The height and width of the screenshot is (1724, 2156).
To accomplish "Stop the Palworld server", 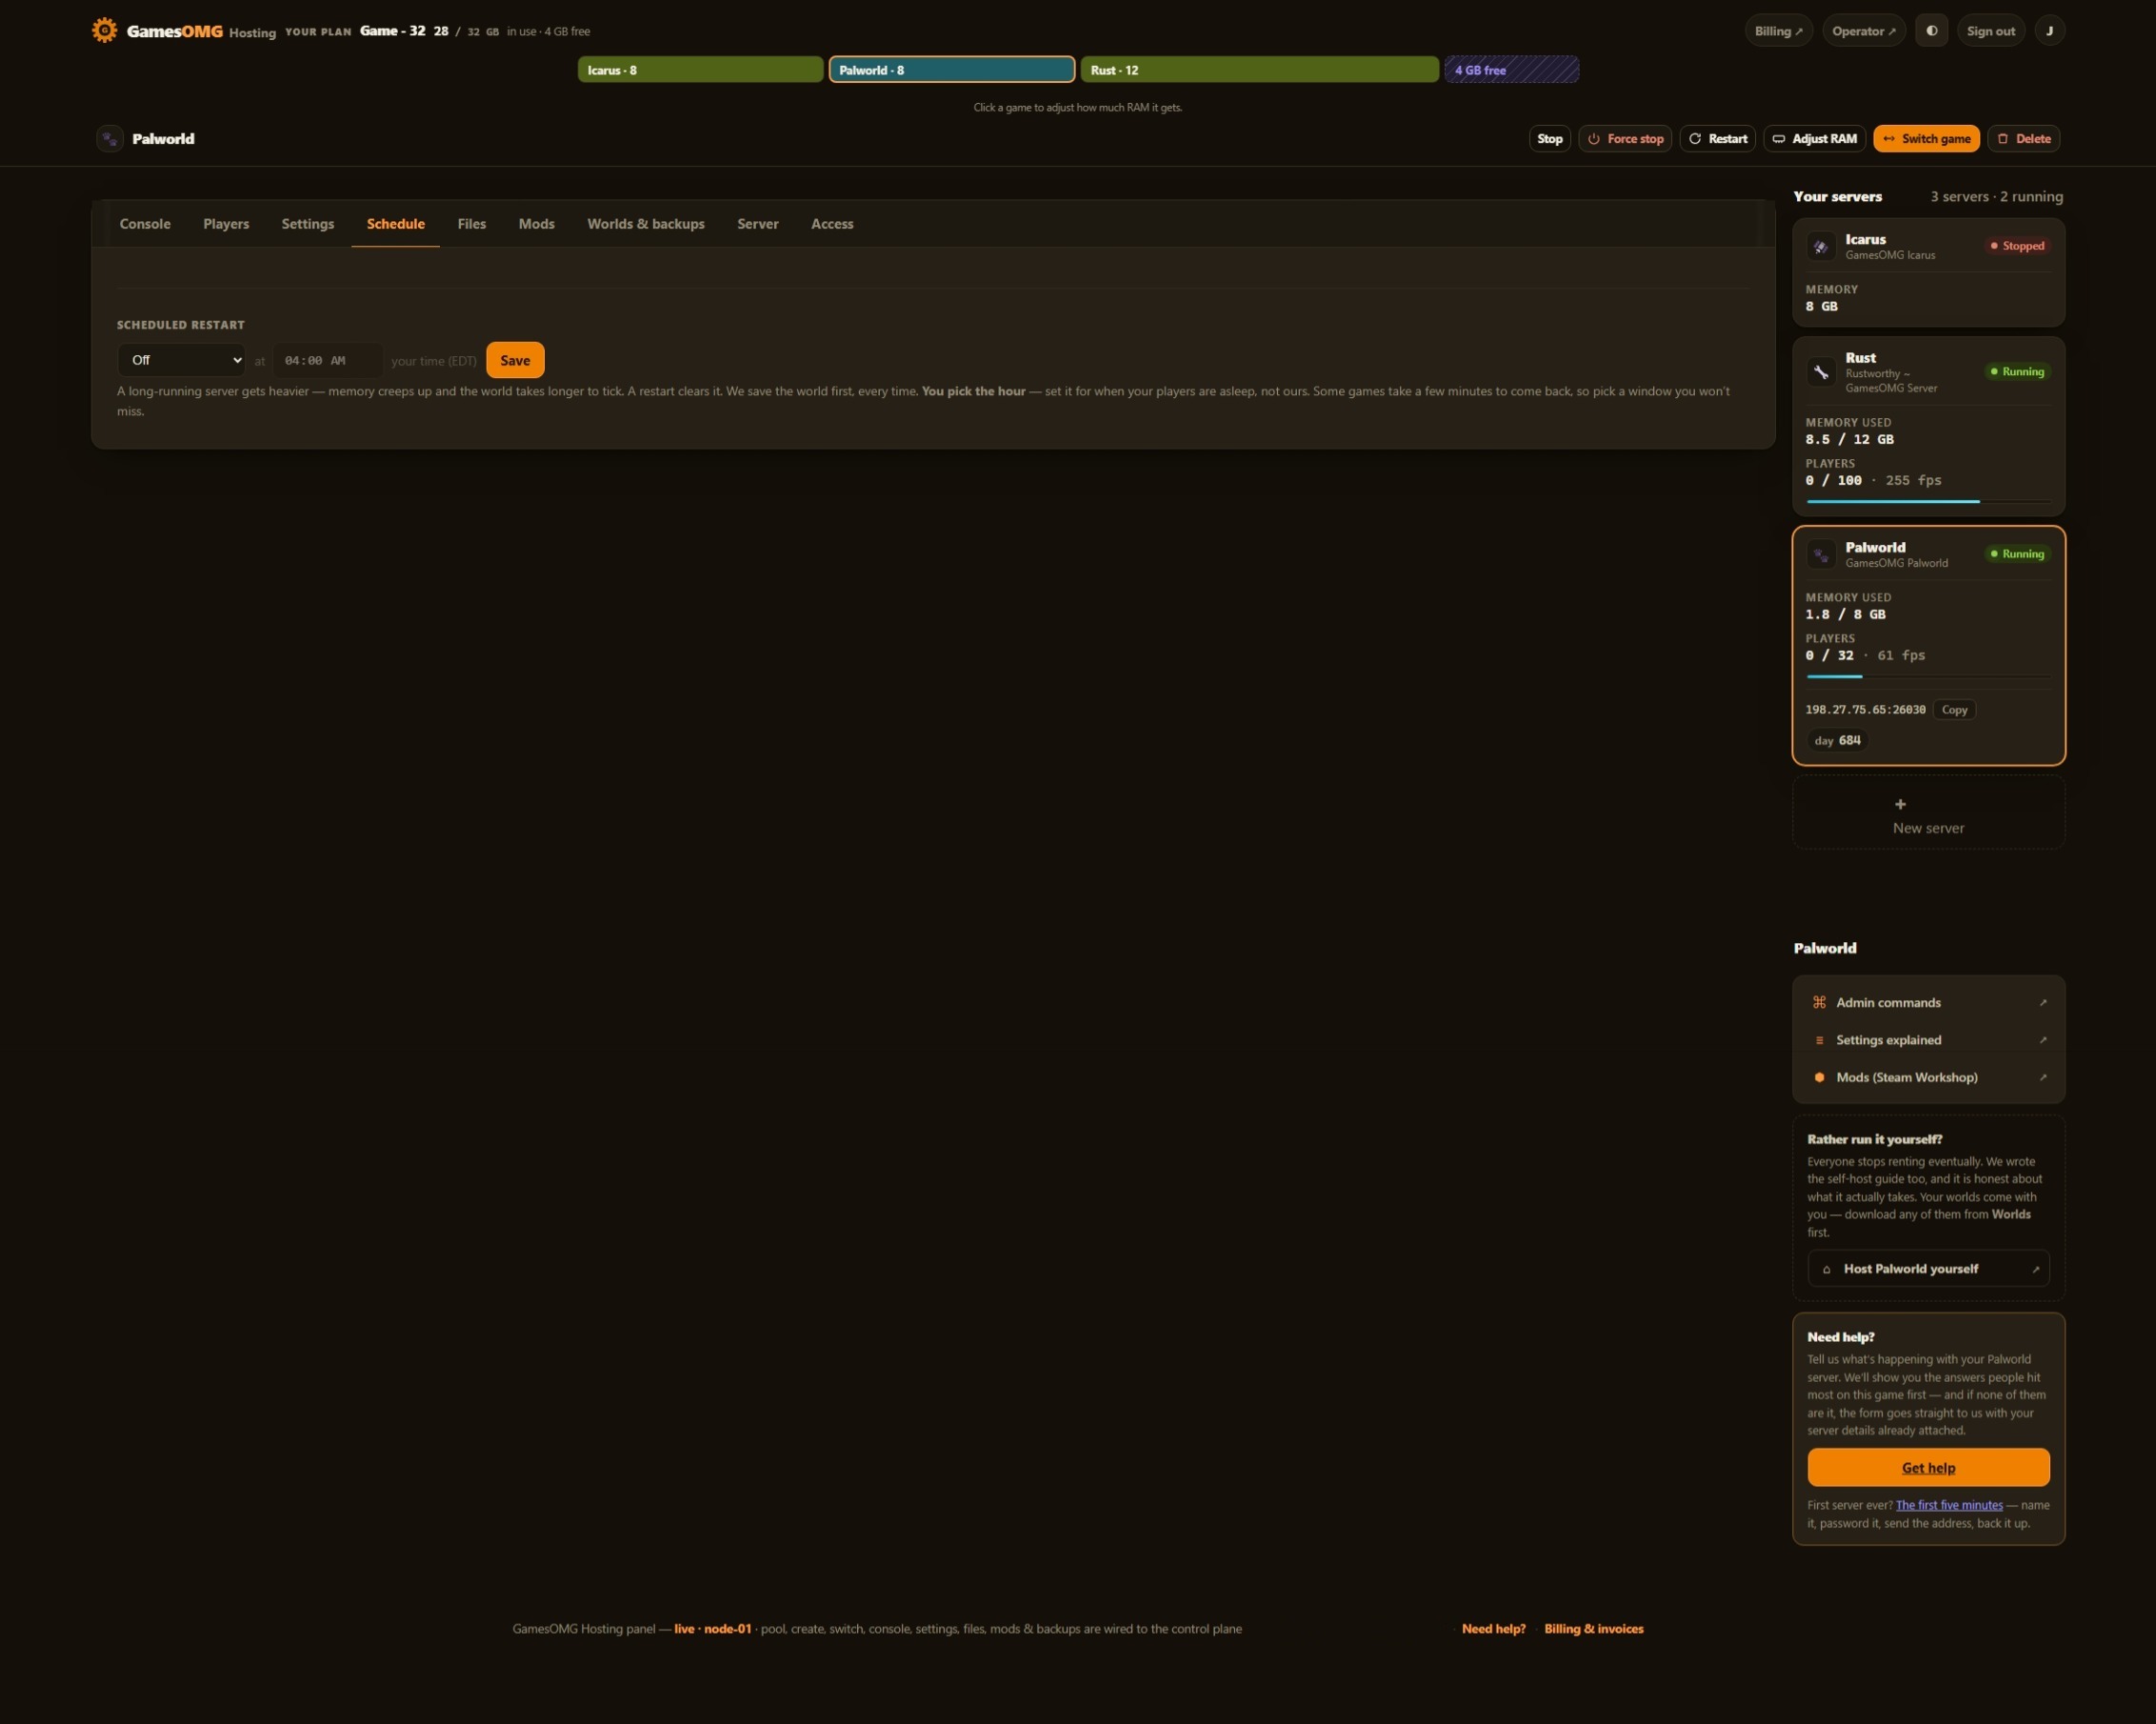I will pyautogui.click(x=1549, y=139).
